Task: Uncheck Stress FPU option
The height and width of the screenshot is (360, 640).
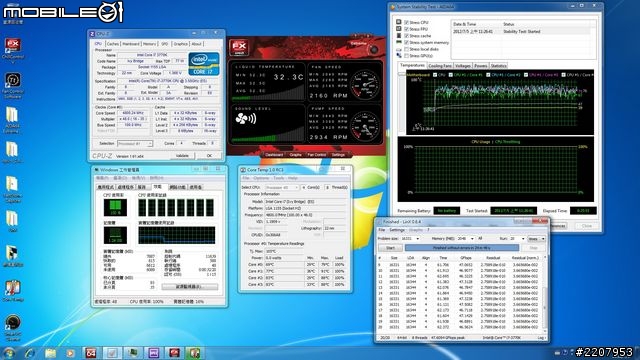Action: coord(406,29)
